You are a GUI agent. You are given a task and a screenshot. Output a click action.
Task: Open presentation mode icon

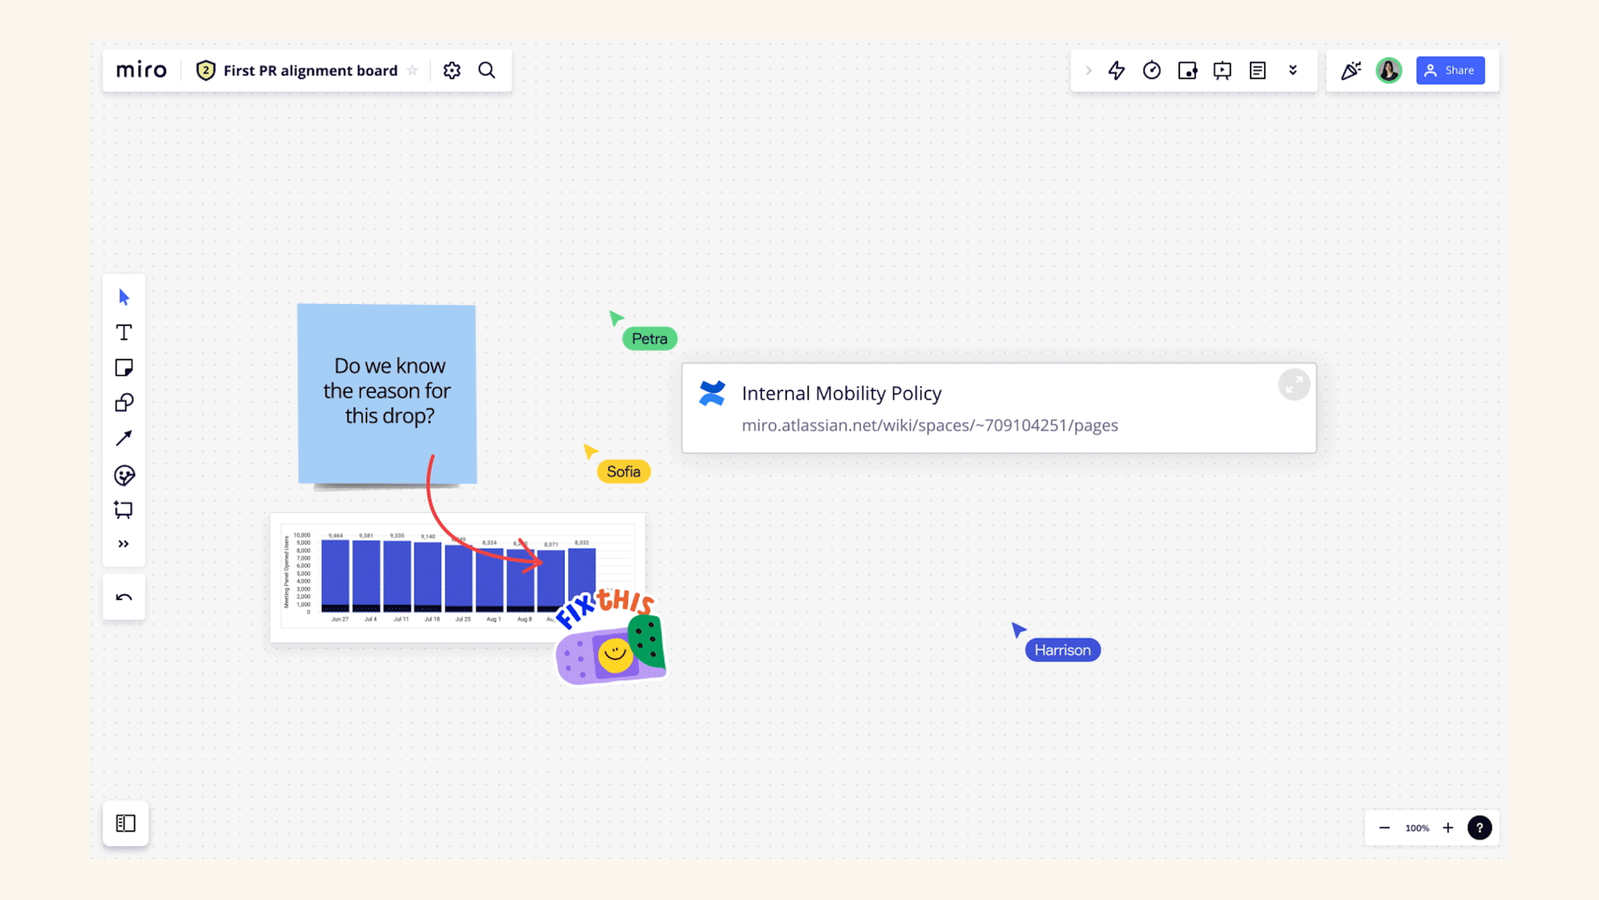click(1222, 70)
